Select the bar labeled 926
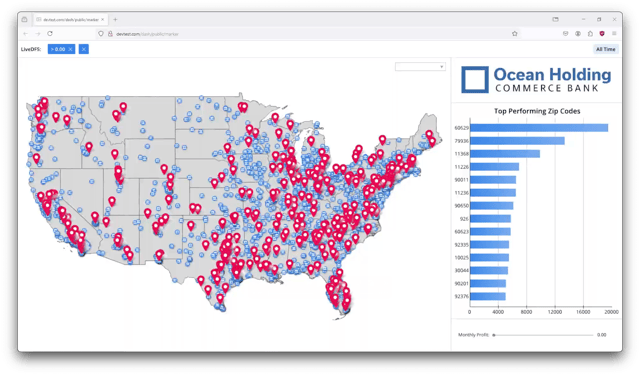 click(x=490, y=219)
